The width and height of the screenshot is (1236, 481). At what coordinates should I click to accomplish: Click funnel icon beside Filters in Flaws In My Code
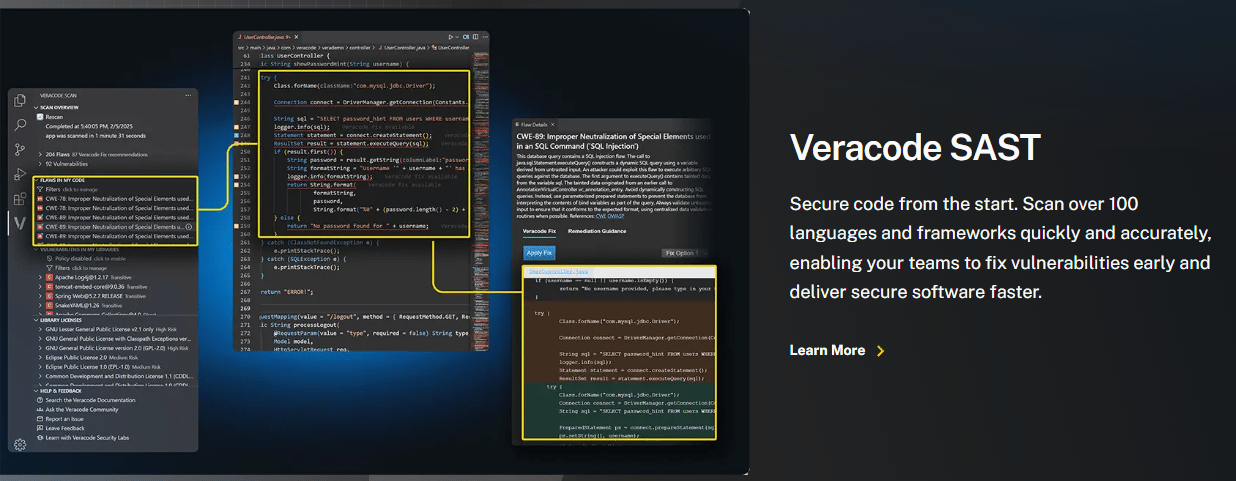tap(40, 190)
